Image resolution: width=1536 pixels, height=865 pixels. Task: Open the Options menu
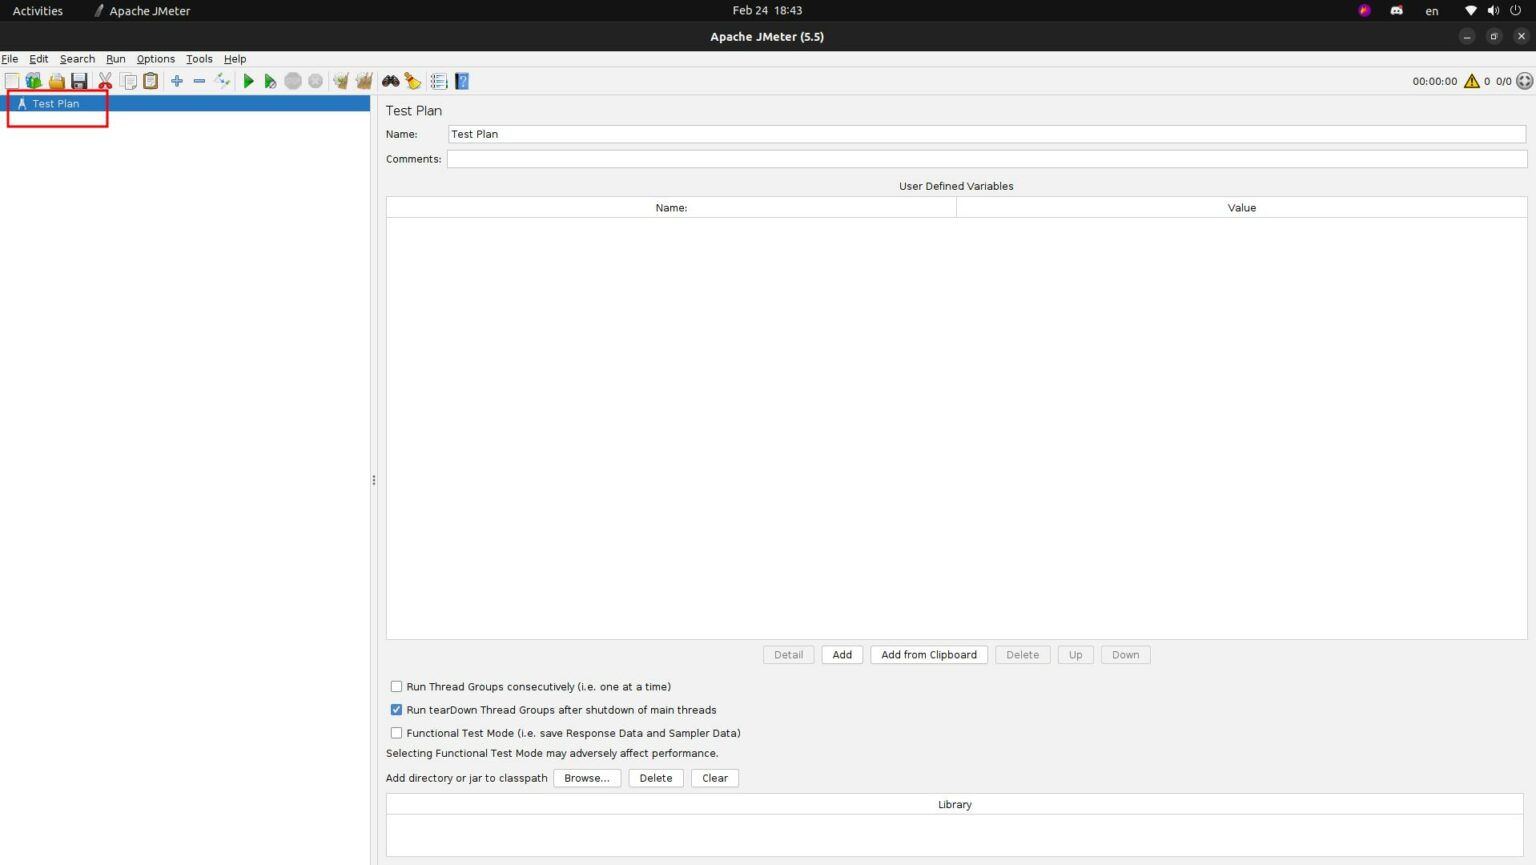pos(155,59)
